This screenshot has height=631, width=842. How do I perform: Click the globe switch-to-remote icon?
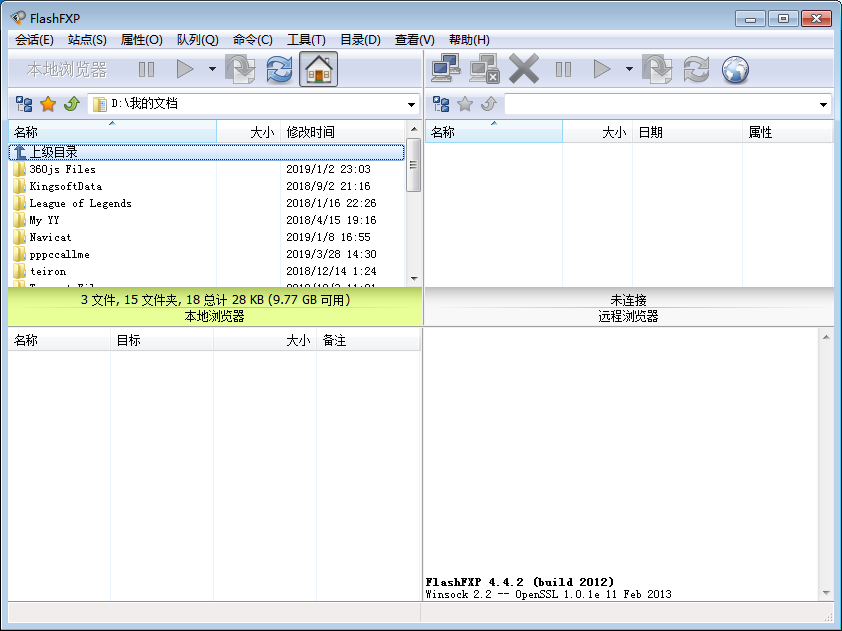tap(735, 69)
